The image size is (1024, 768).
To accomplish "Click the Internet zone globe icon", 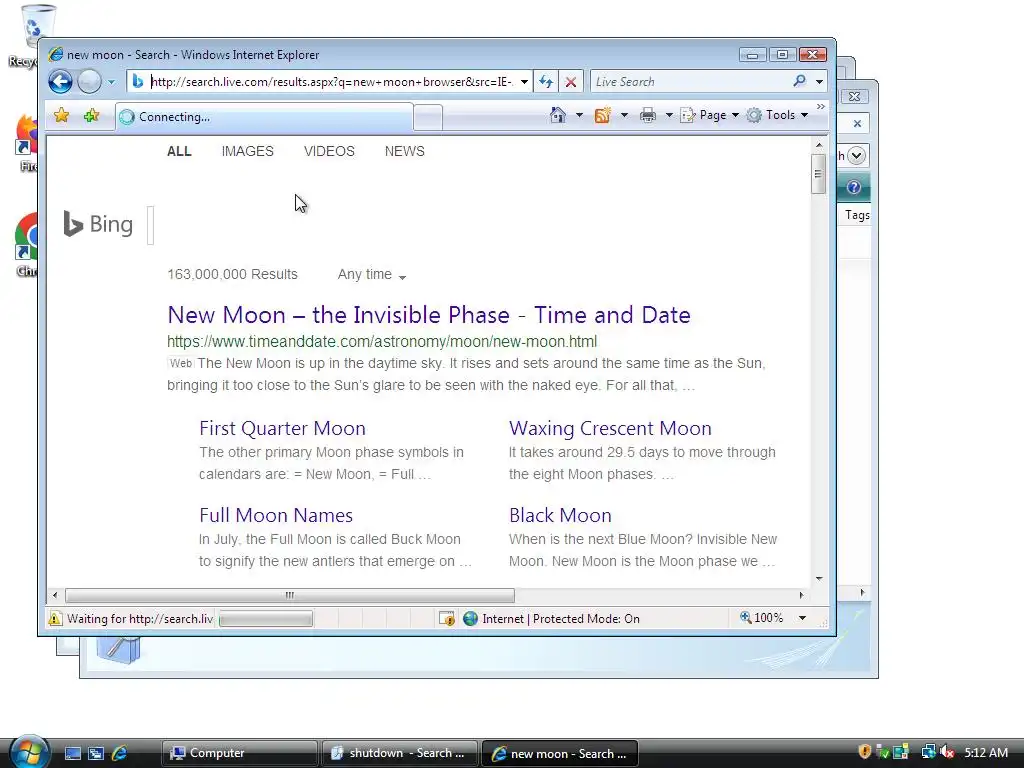I will pyautogui.click(x=470, y=618).
